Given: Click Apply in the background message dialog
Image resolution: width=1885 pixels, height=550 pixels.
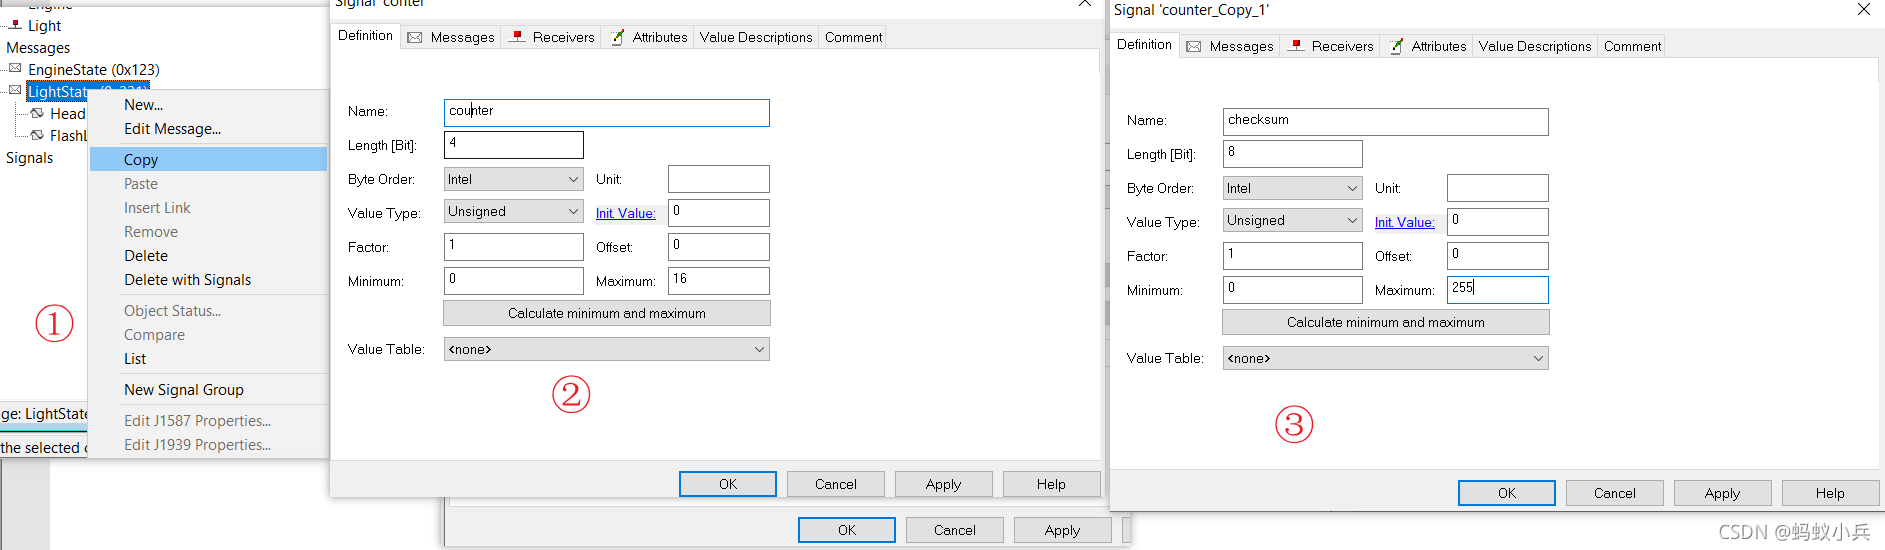Looking at the screenshot, I should [x=1063, y=530].
